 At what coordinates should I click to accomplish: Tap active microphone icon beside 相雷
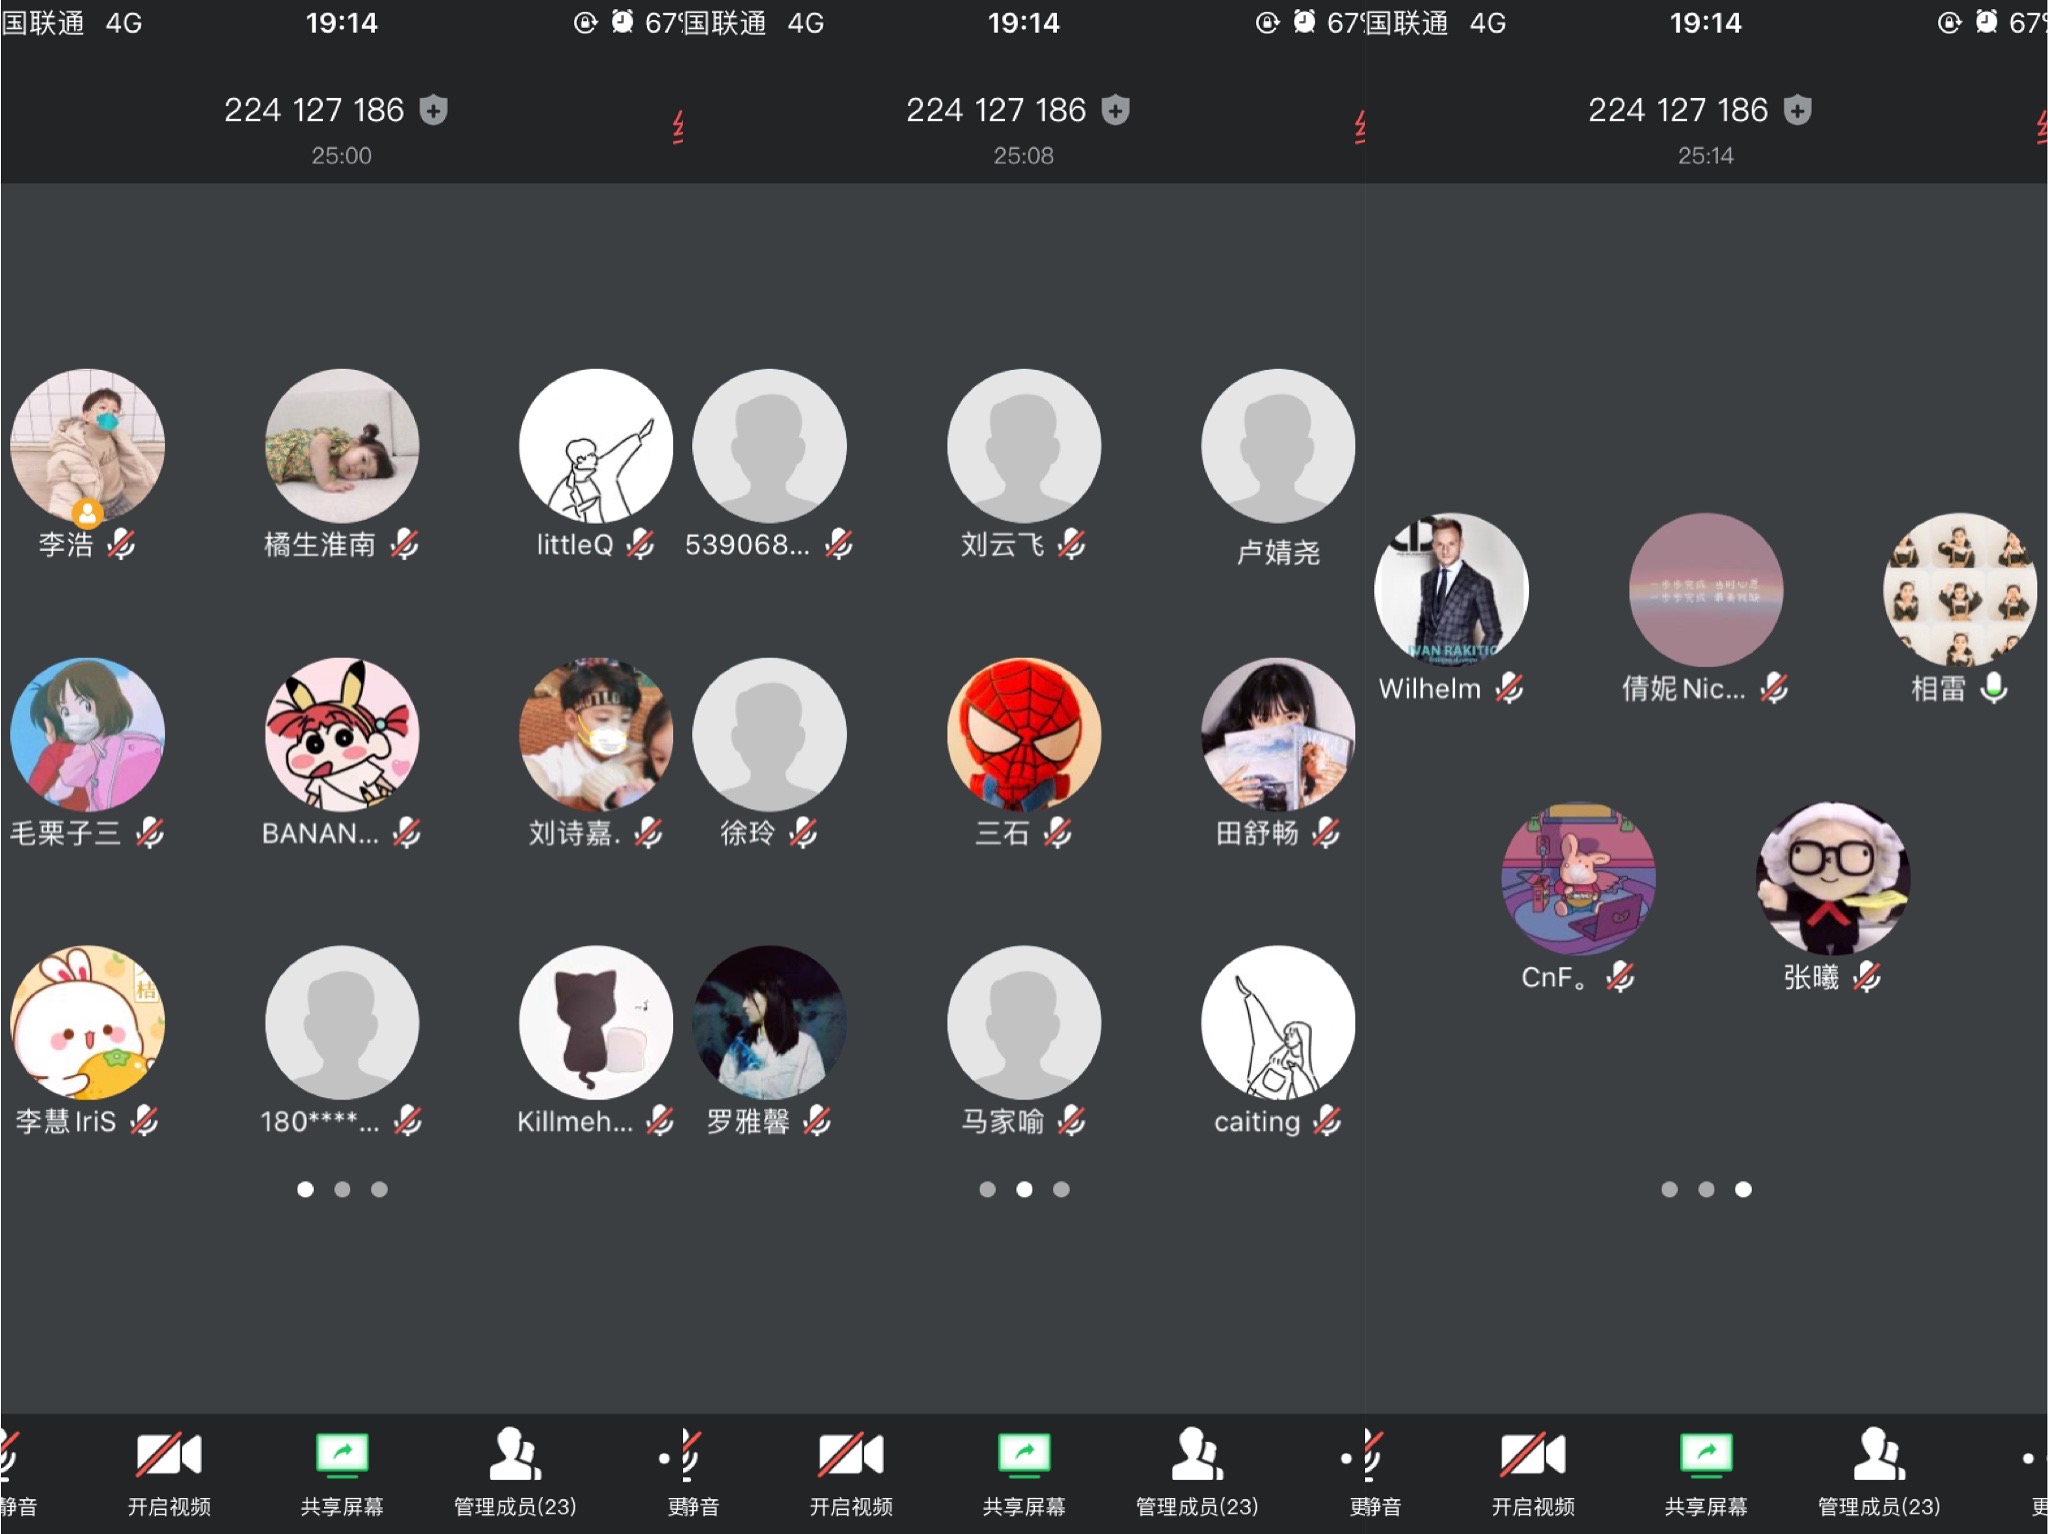[1994, 688]
